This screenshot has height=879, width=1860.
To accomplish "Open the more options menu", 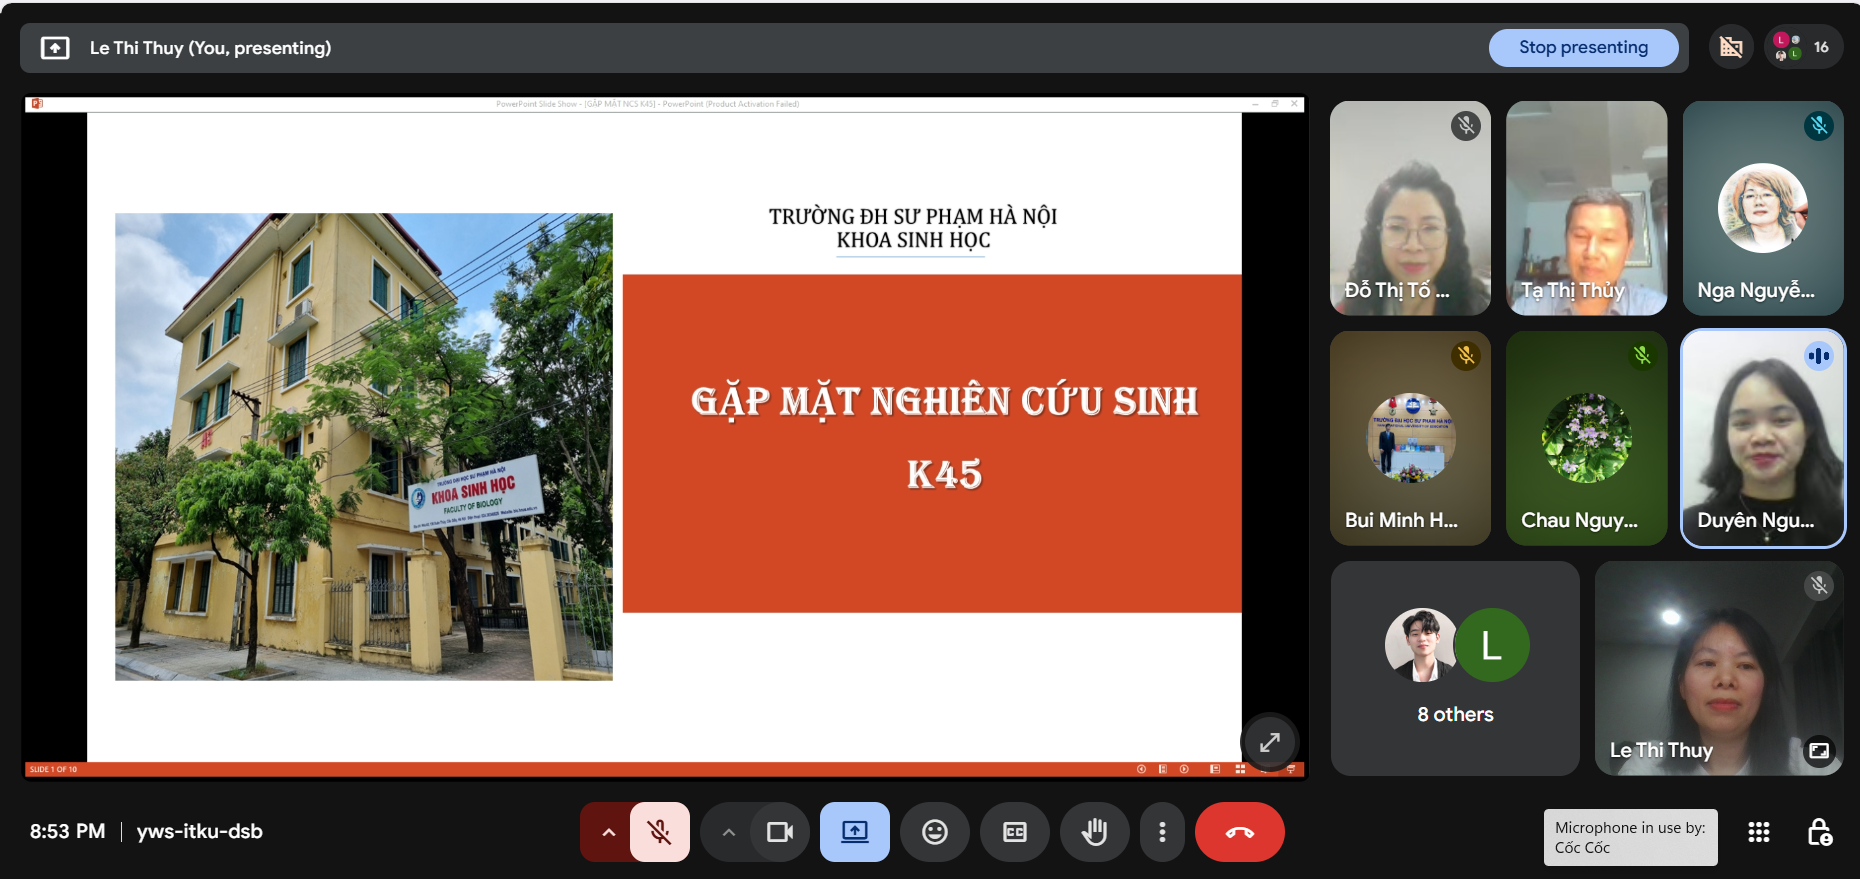I will tap(1161, 832).
